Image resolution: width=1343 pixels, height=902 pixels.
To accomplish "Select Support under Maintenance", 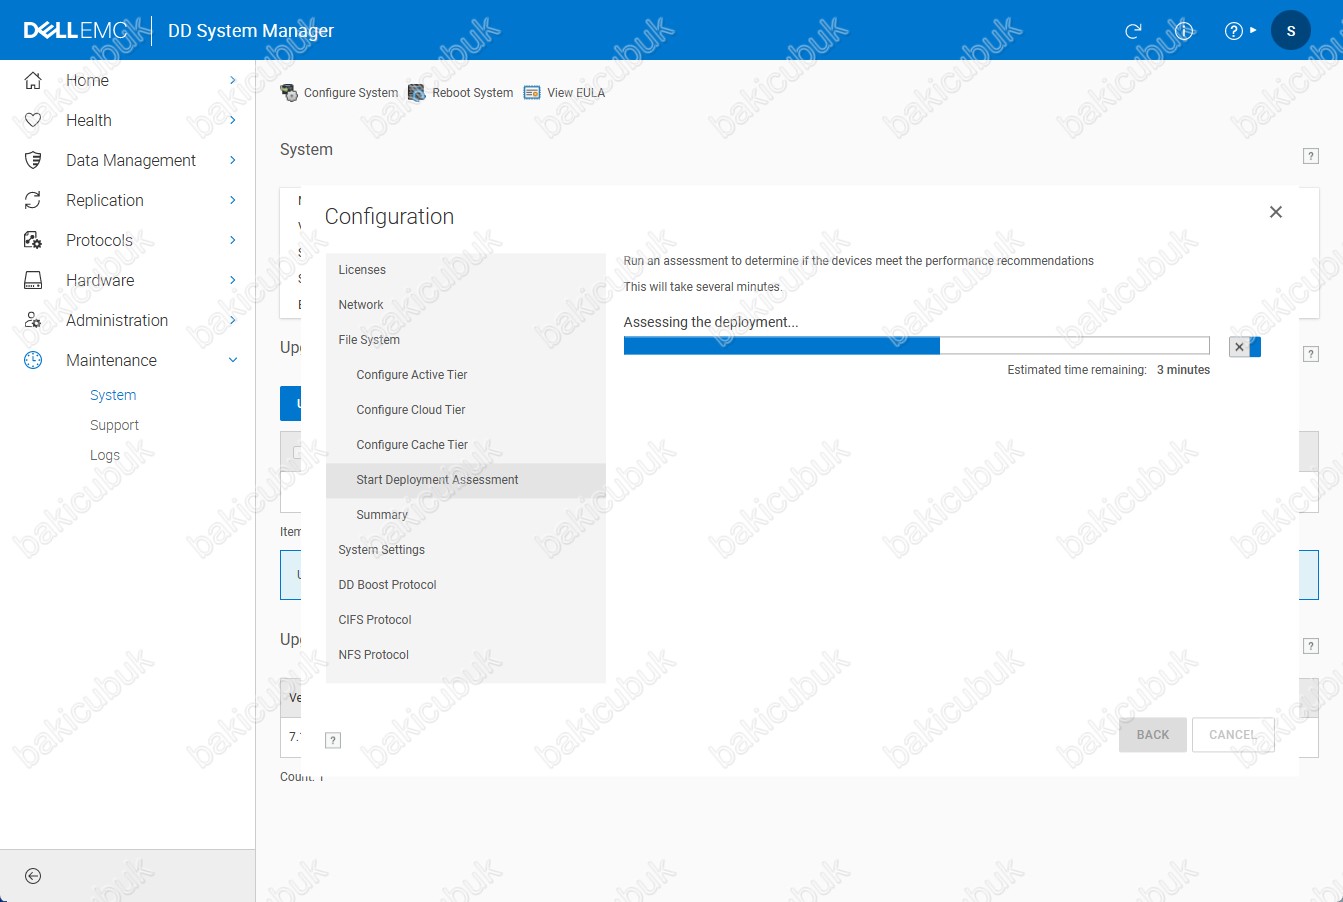I will click(x=114, y=425).
